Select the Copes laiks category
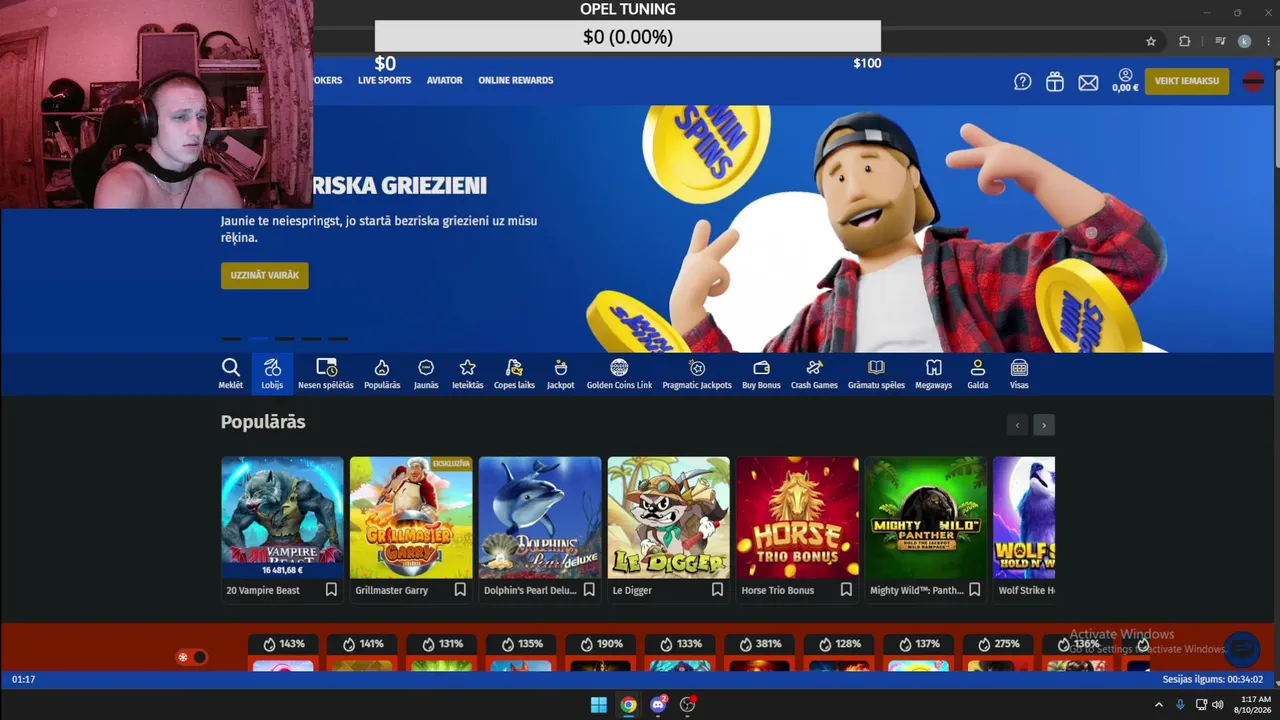Viewport: 1280px width, 720px height. (514, 373)
